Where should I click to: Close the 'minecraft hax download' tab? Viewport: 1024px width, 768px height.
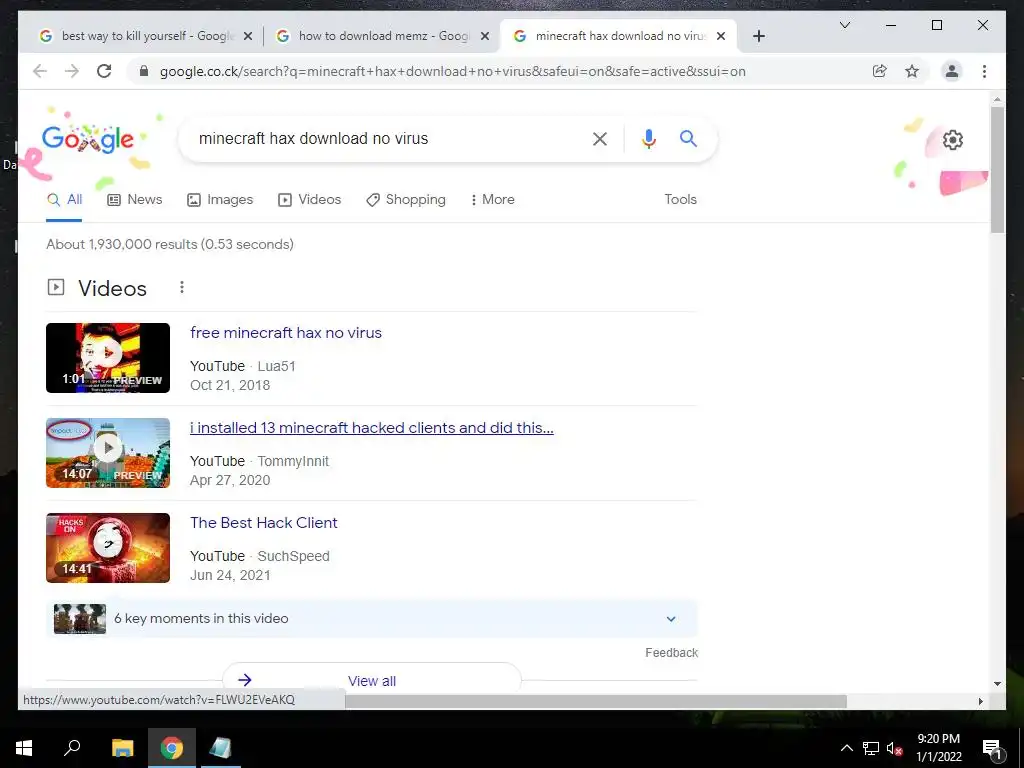(721, 36)
